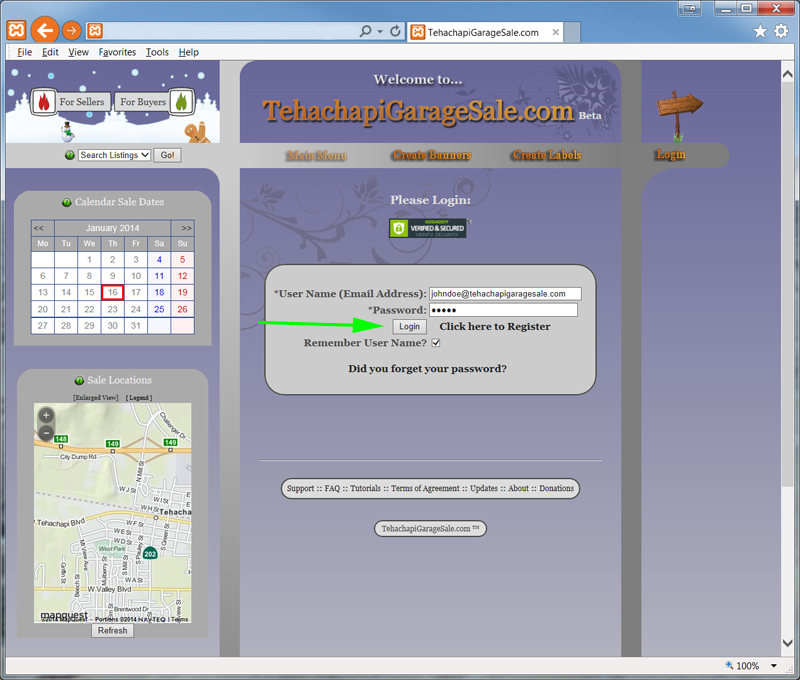Screen dimensions: 800x680
Task: Click the Tutorials footer link
Action: (365, 488)
